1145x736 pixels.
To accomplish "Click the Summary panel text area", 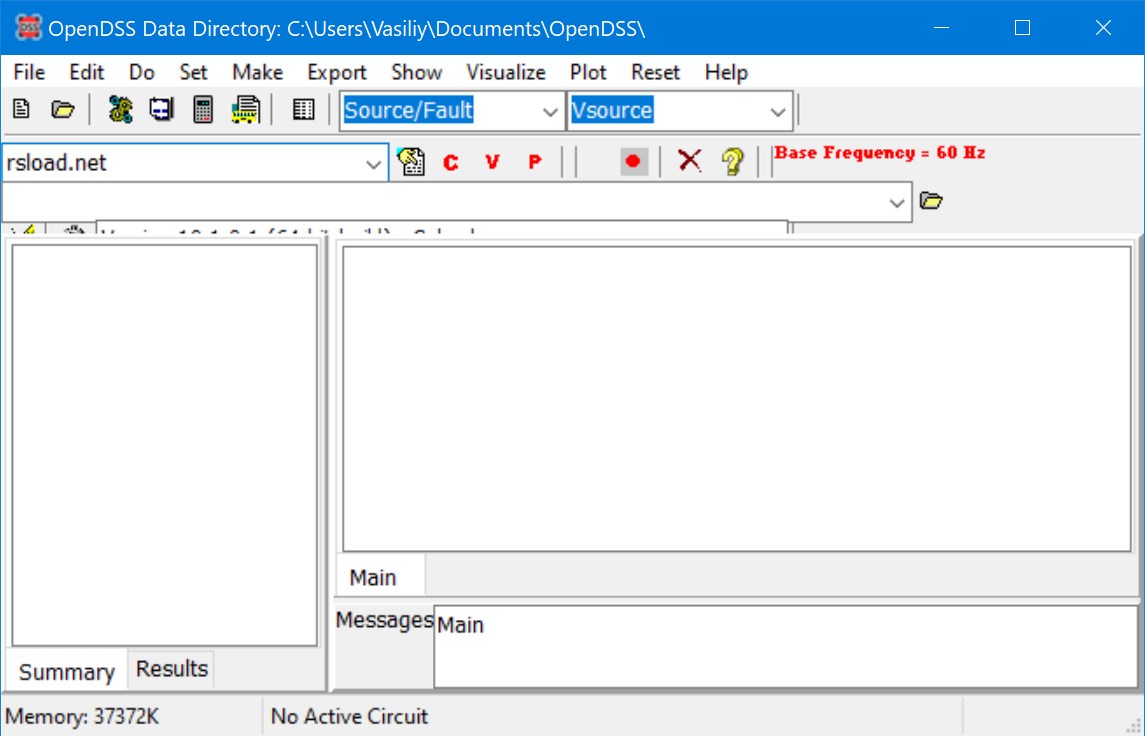I will 165,445.
